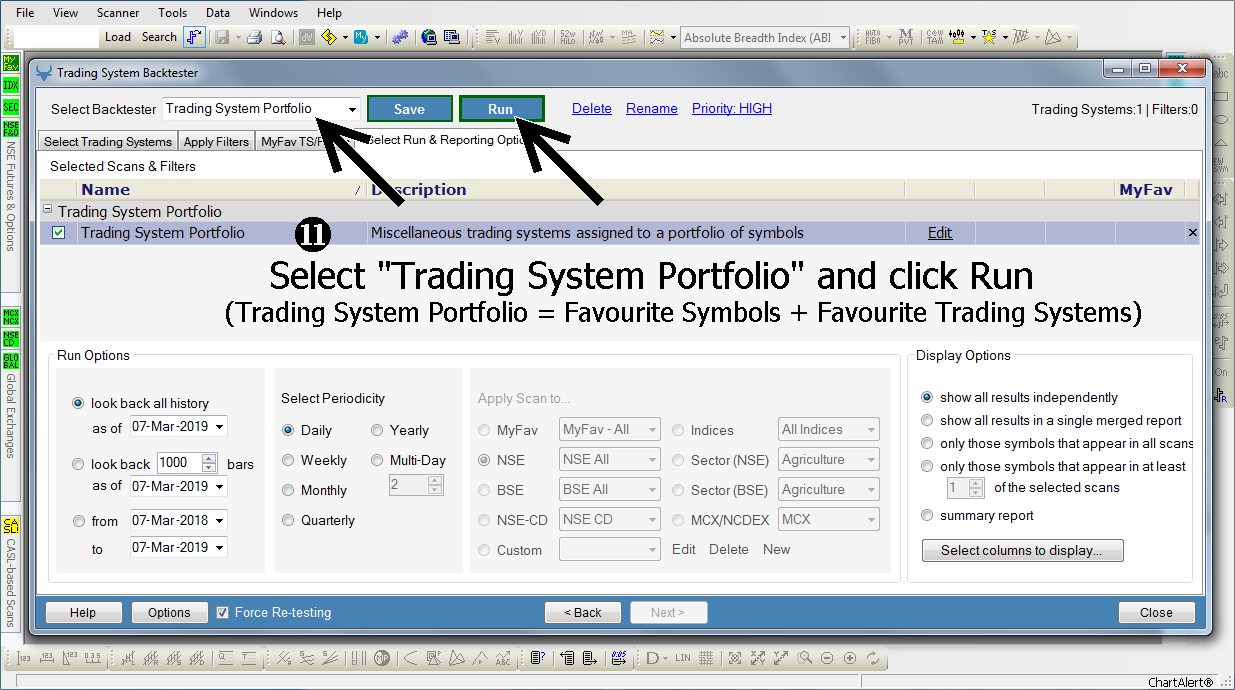The height and width of the screenshot is (690, 1235).
Task: Click the cascading windows icon in toolbar
Action: [451, 37]
